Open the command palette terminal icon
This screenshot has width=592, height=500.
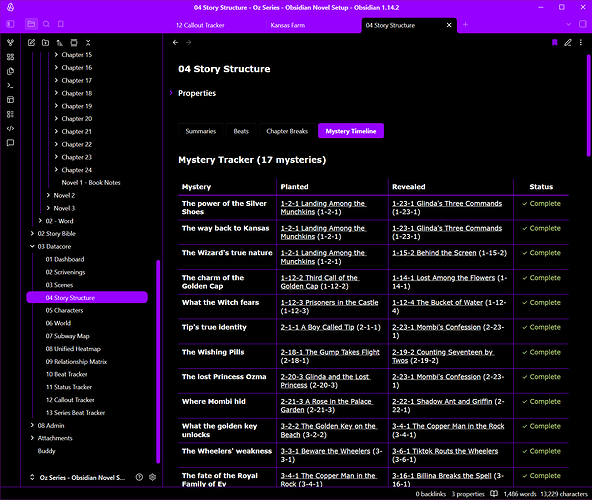pyautogui.click(x=11, y=86)
